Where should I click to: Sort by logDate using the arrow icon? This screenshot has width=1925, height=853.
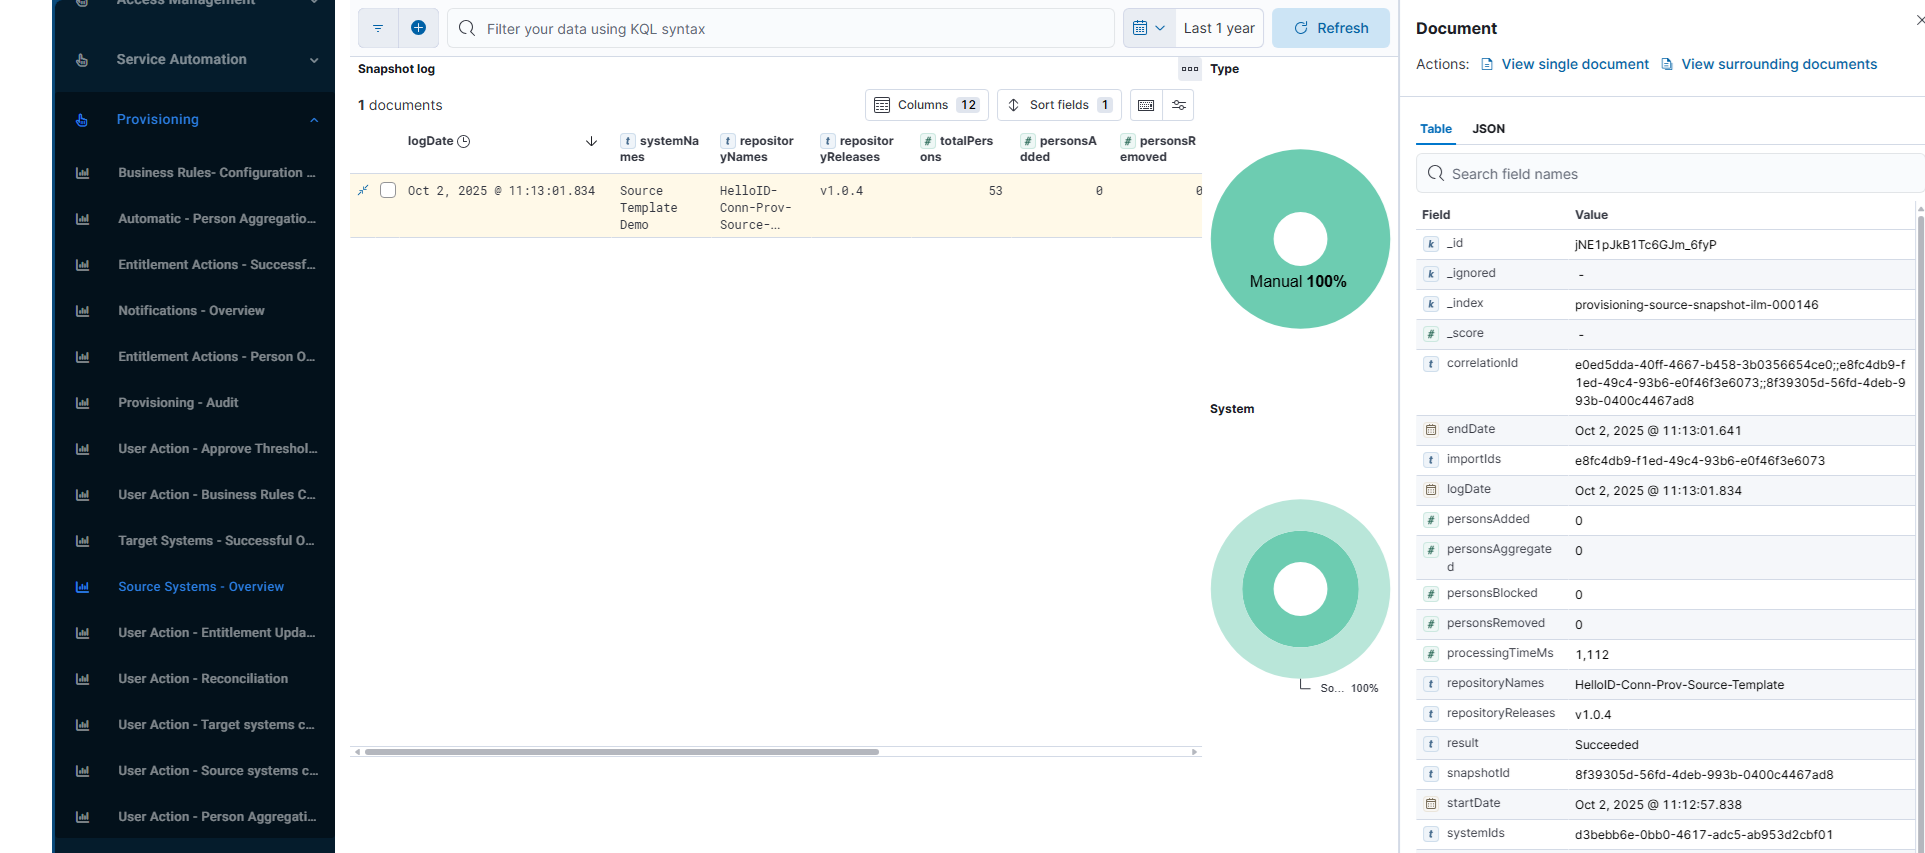(591, 141)
